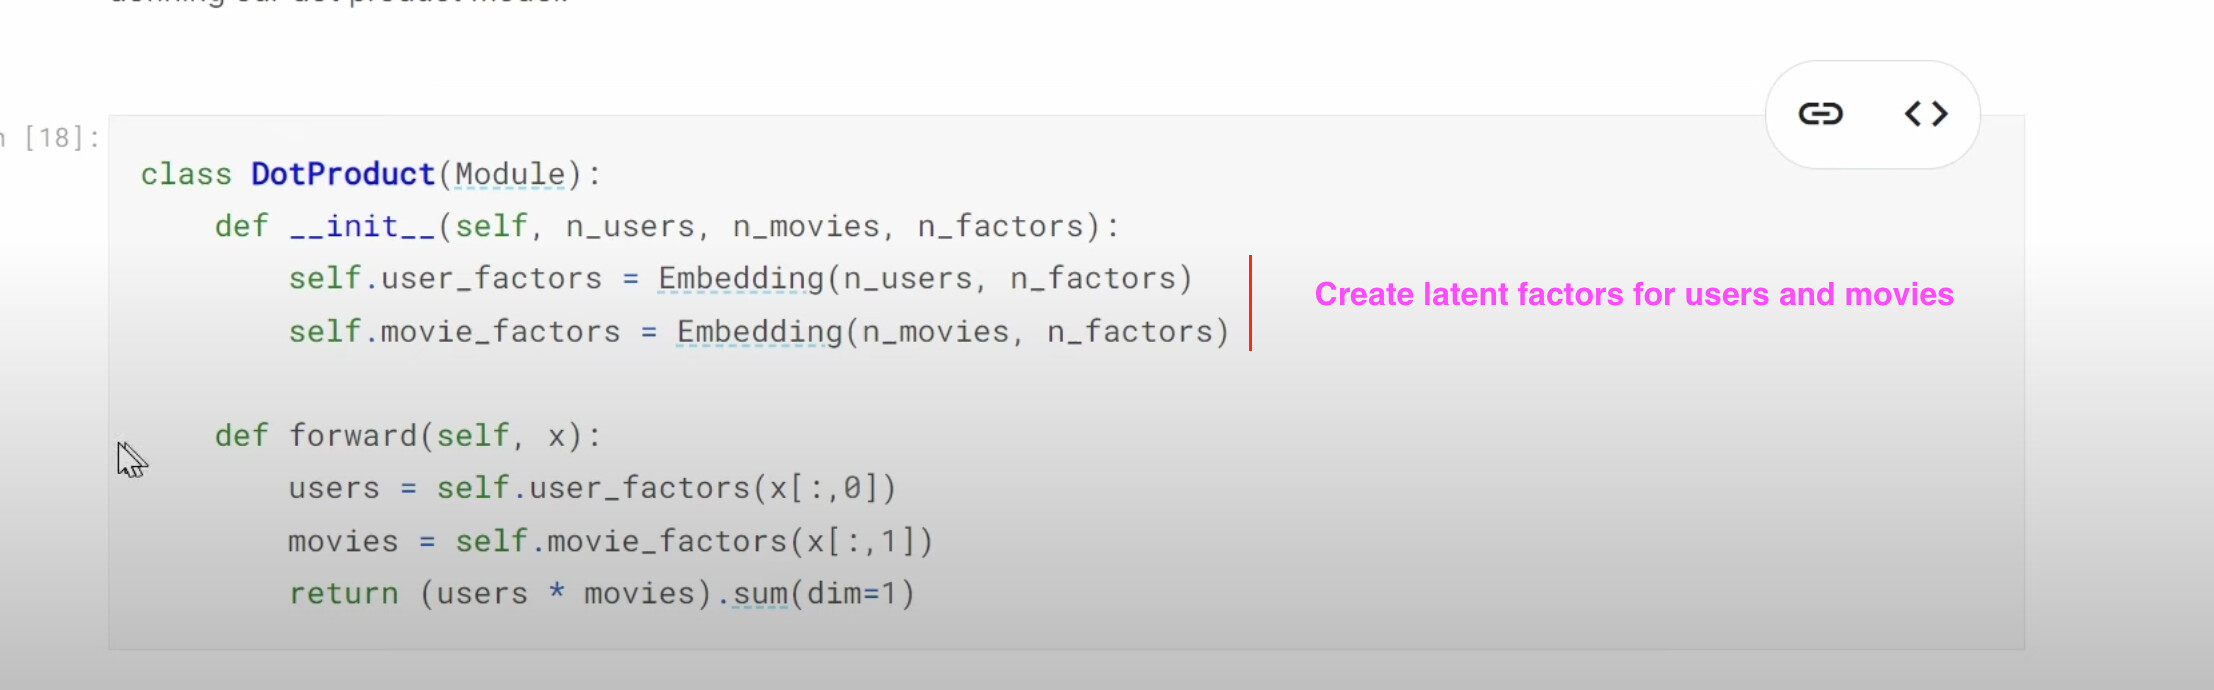The image size is (2214, 690).
Task: Click the pink latent factors annotation text
Action: coord(1633,294)
